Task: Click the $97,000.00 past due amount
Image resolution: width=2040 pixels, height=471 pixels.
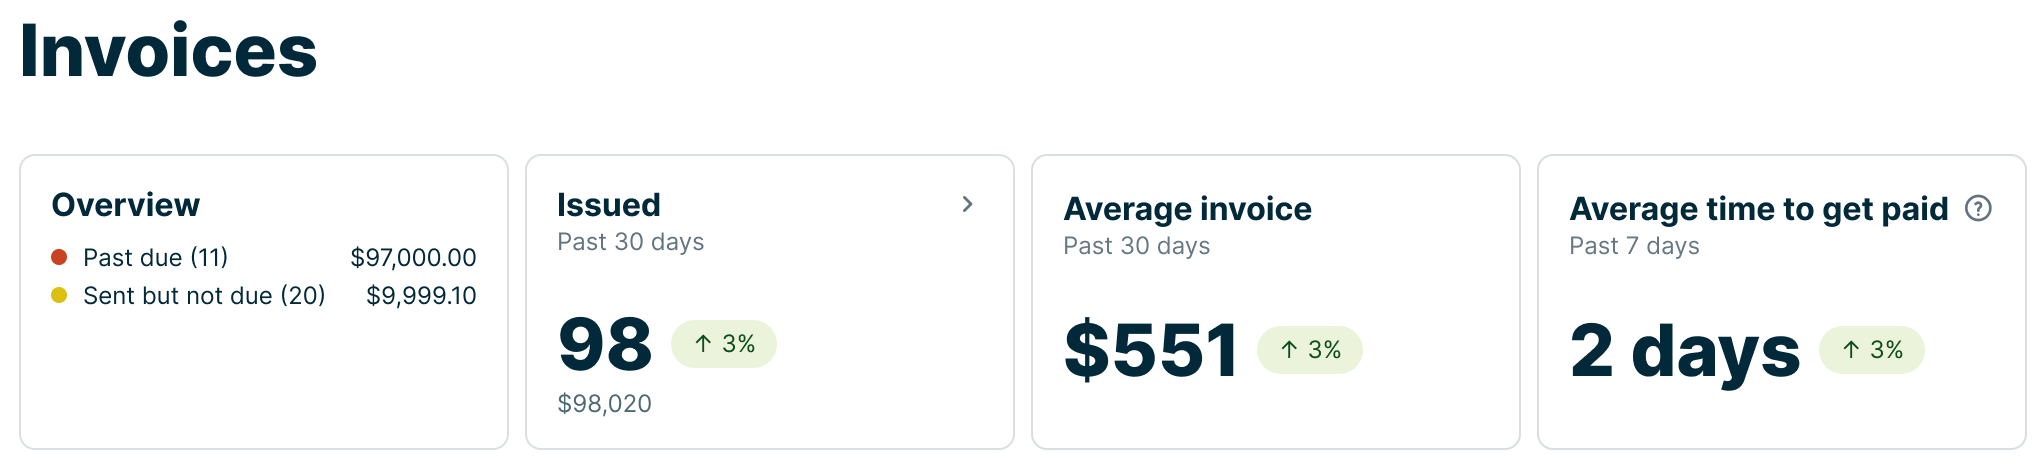Action: pyautogui.click(x=413, y=258)
